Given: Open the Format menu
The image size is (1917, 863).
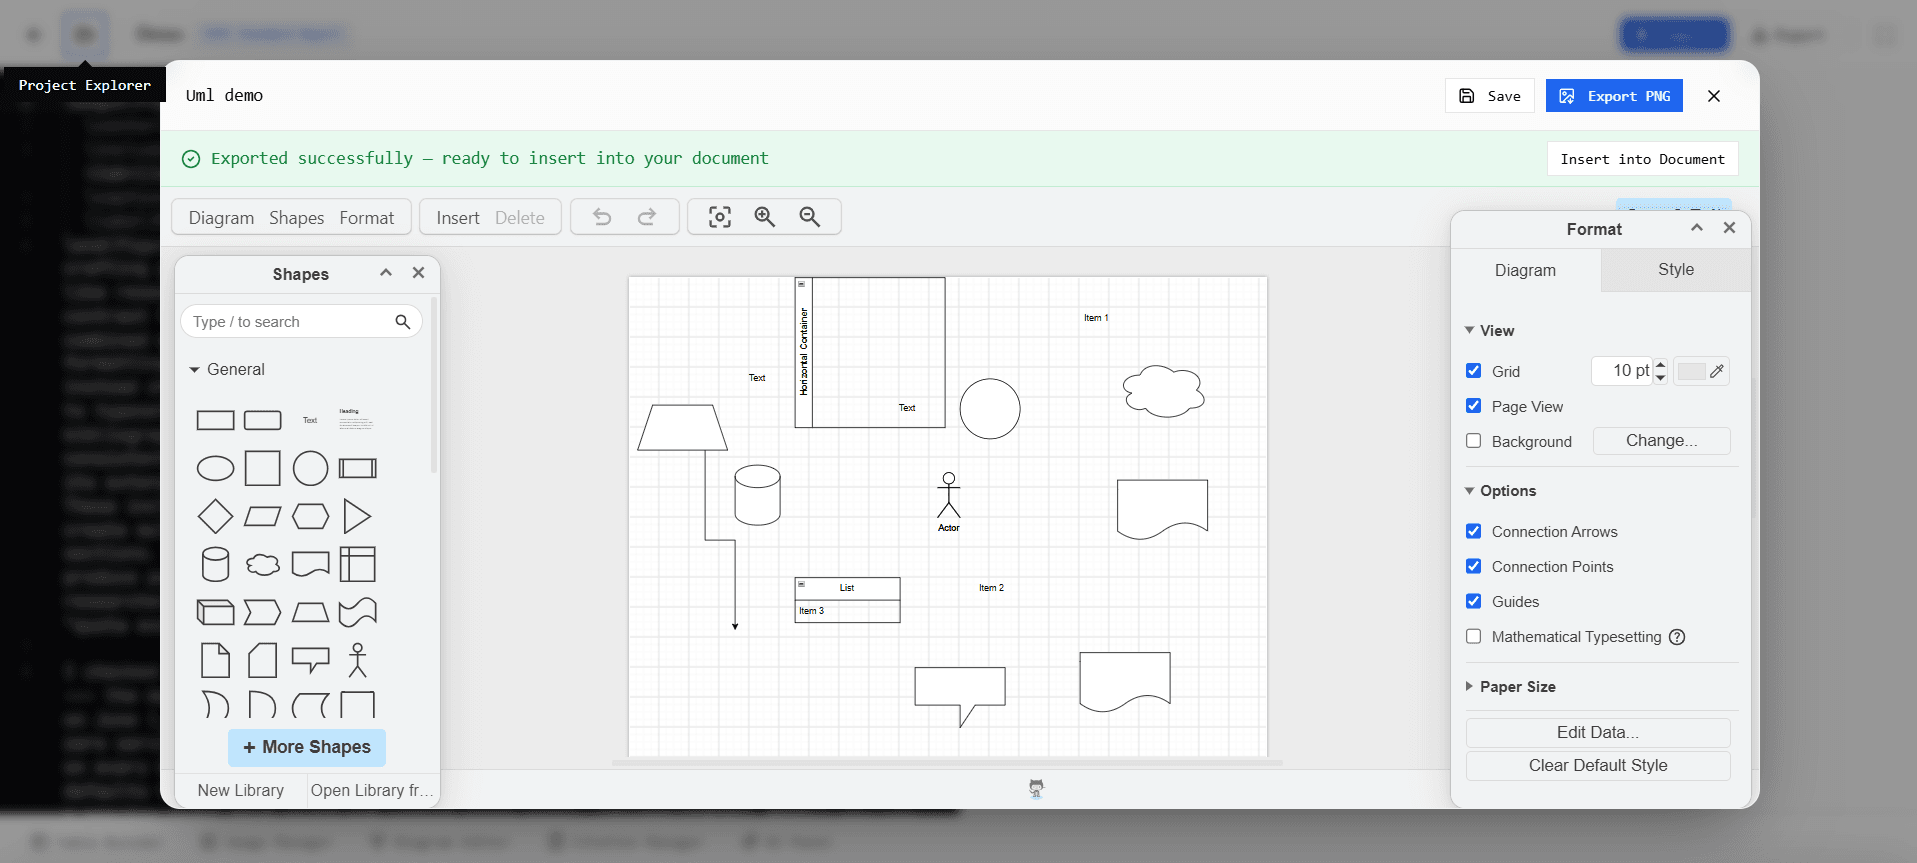Looking at the screenshot, I should click(x=367, y=217).
